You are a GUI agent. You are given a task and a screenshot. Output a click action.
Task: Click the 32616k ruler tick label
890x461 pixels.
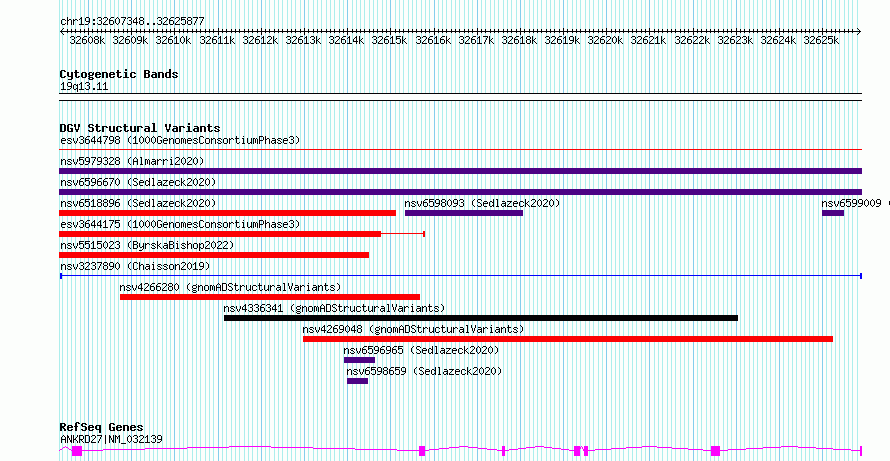pos(433,40)
